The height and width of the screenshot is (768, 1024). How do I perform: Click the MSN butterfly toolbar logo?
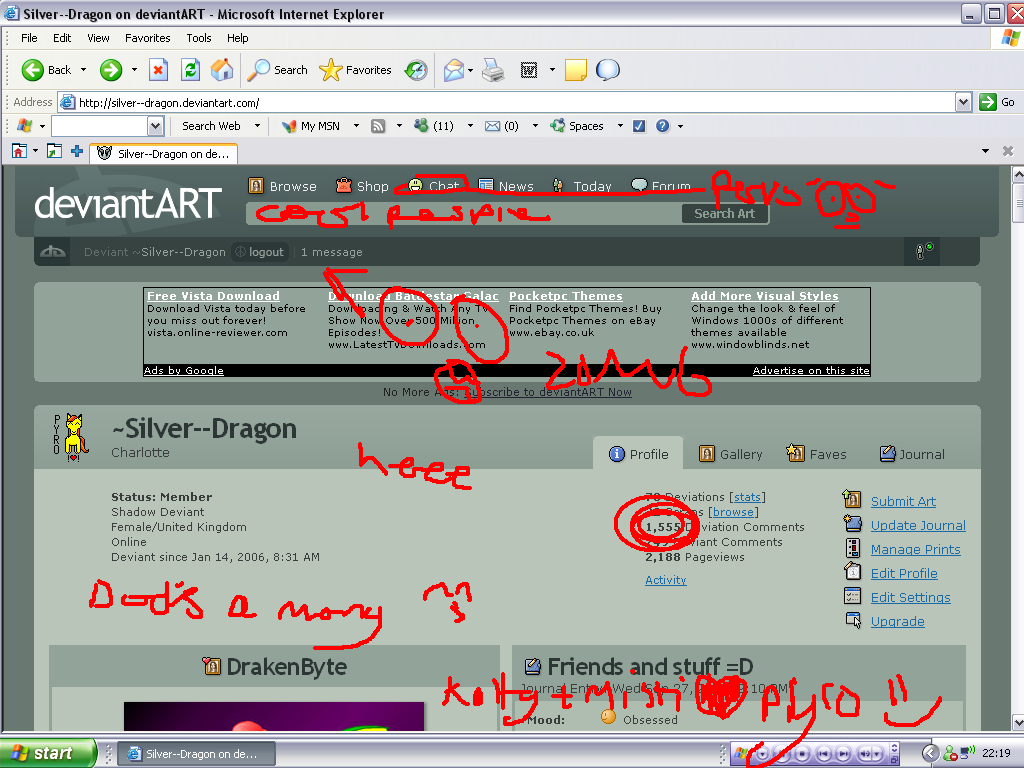pyautogui.click(x=24, y=125)
